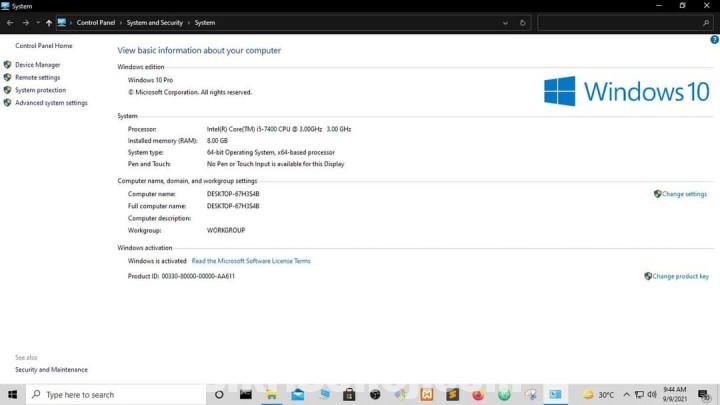The image size is (720, 405).
Task: Read the Microsoft Software License Terms
Action: pyautogui.click(x=251, y=261)
